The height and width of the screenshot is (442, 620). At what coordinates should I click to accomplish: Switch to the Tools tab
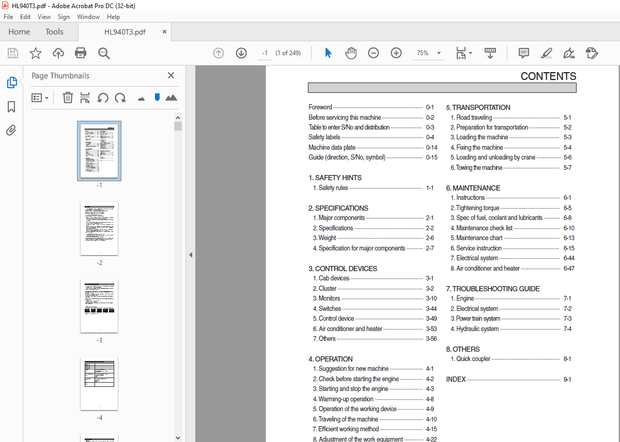[54, 32]
